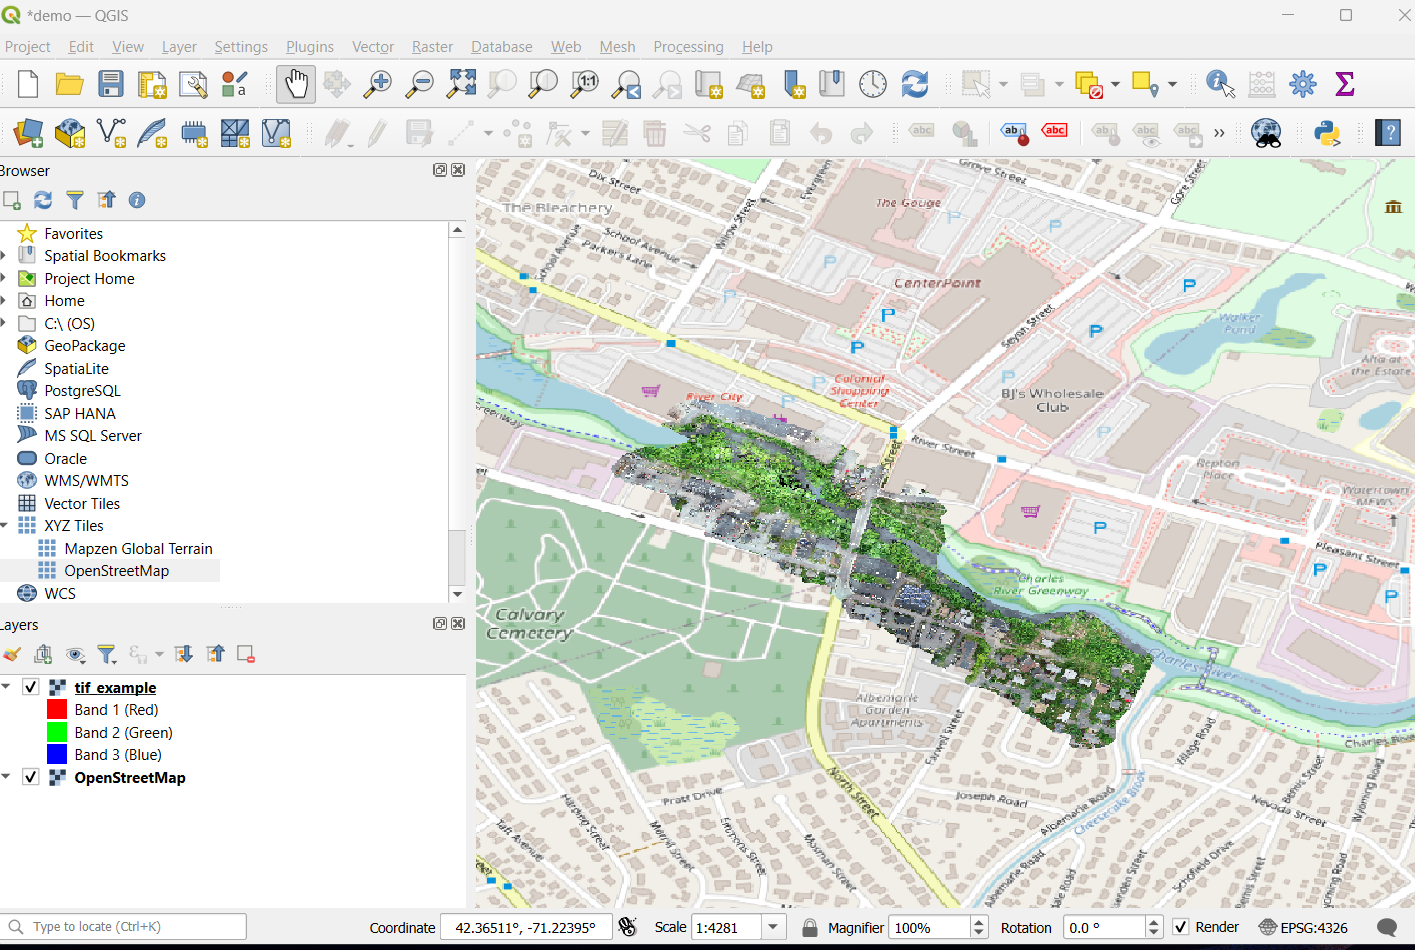
Task: Toggle the scale lock padlock
Action: coord(810,928)
